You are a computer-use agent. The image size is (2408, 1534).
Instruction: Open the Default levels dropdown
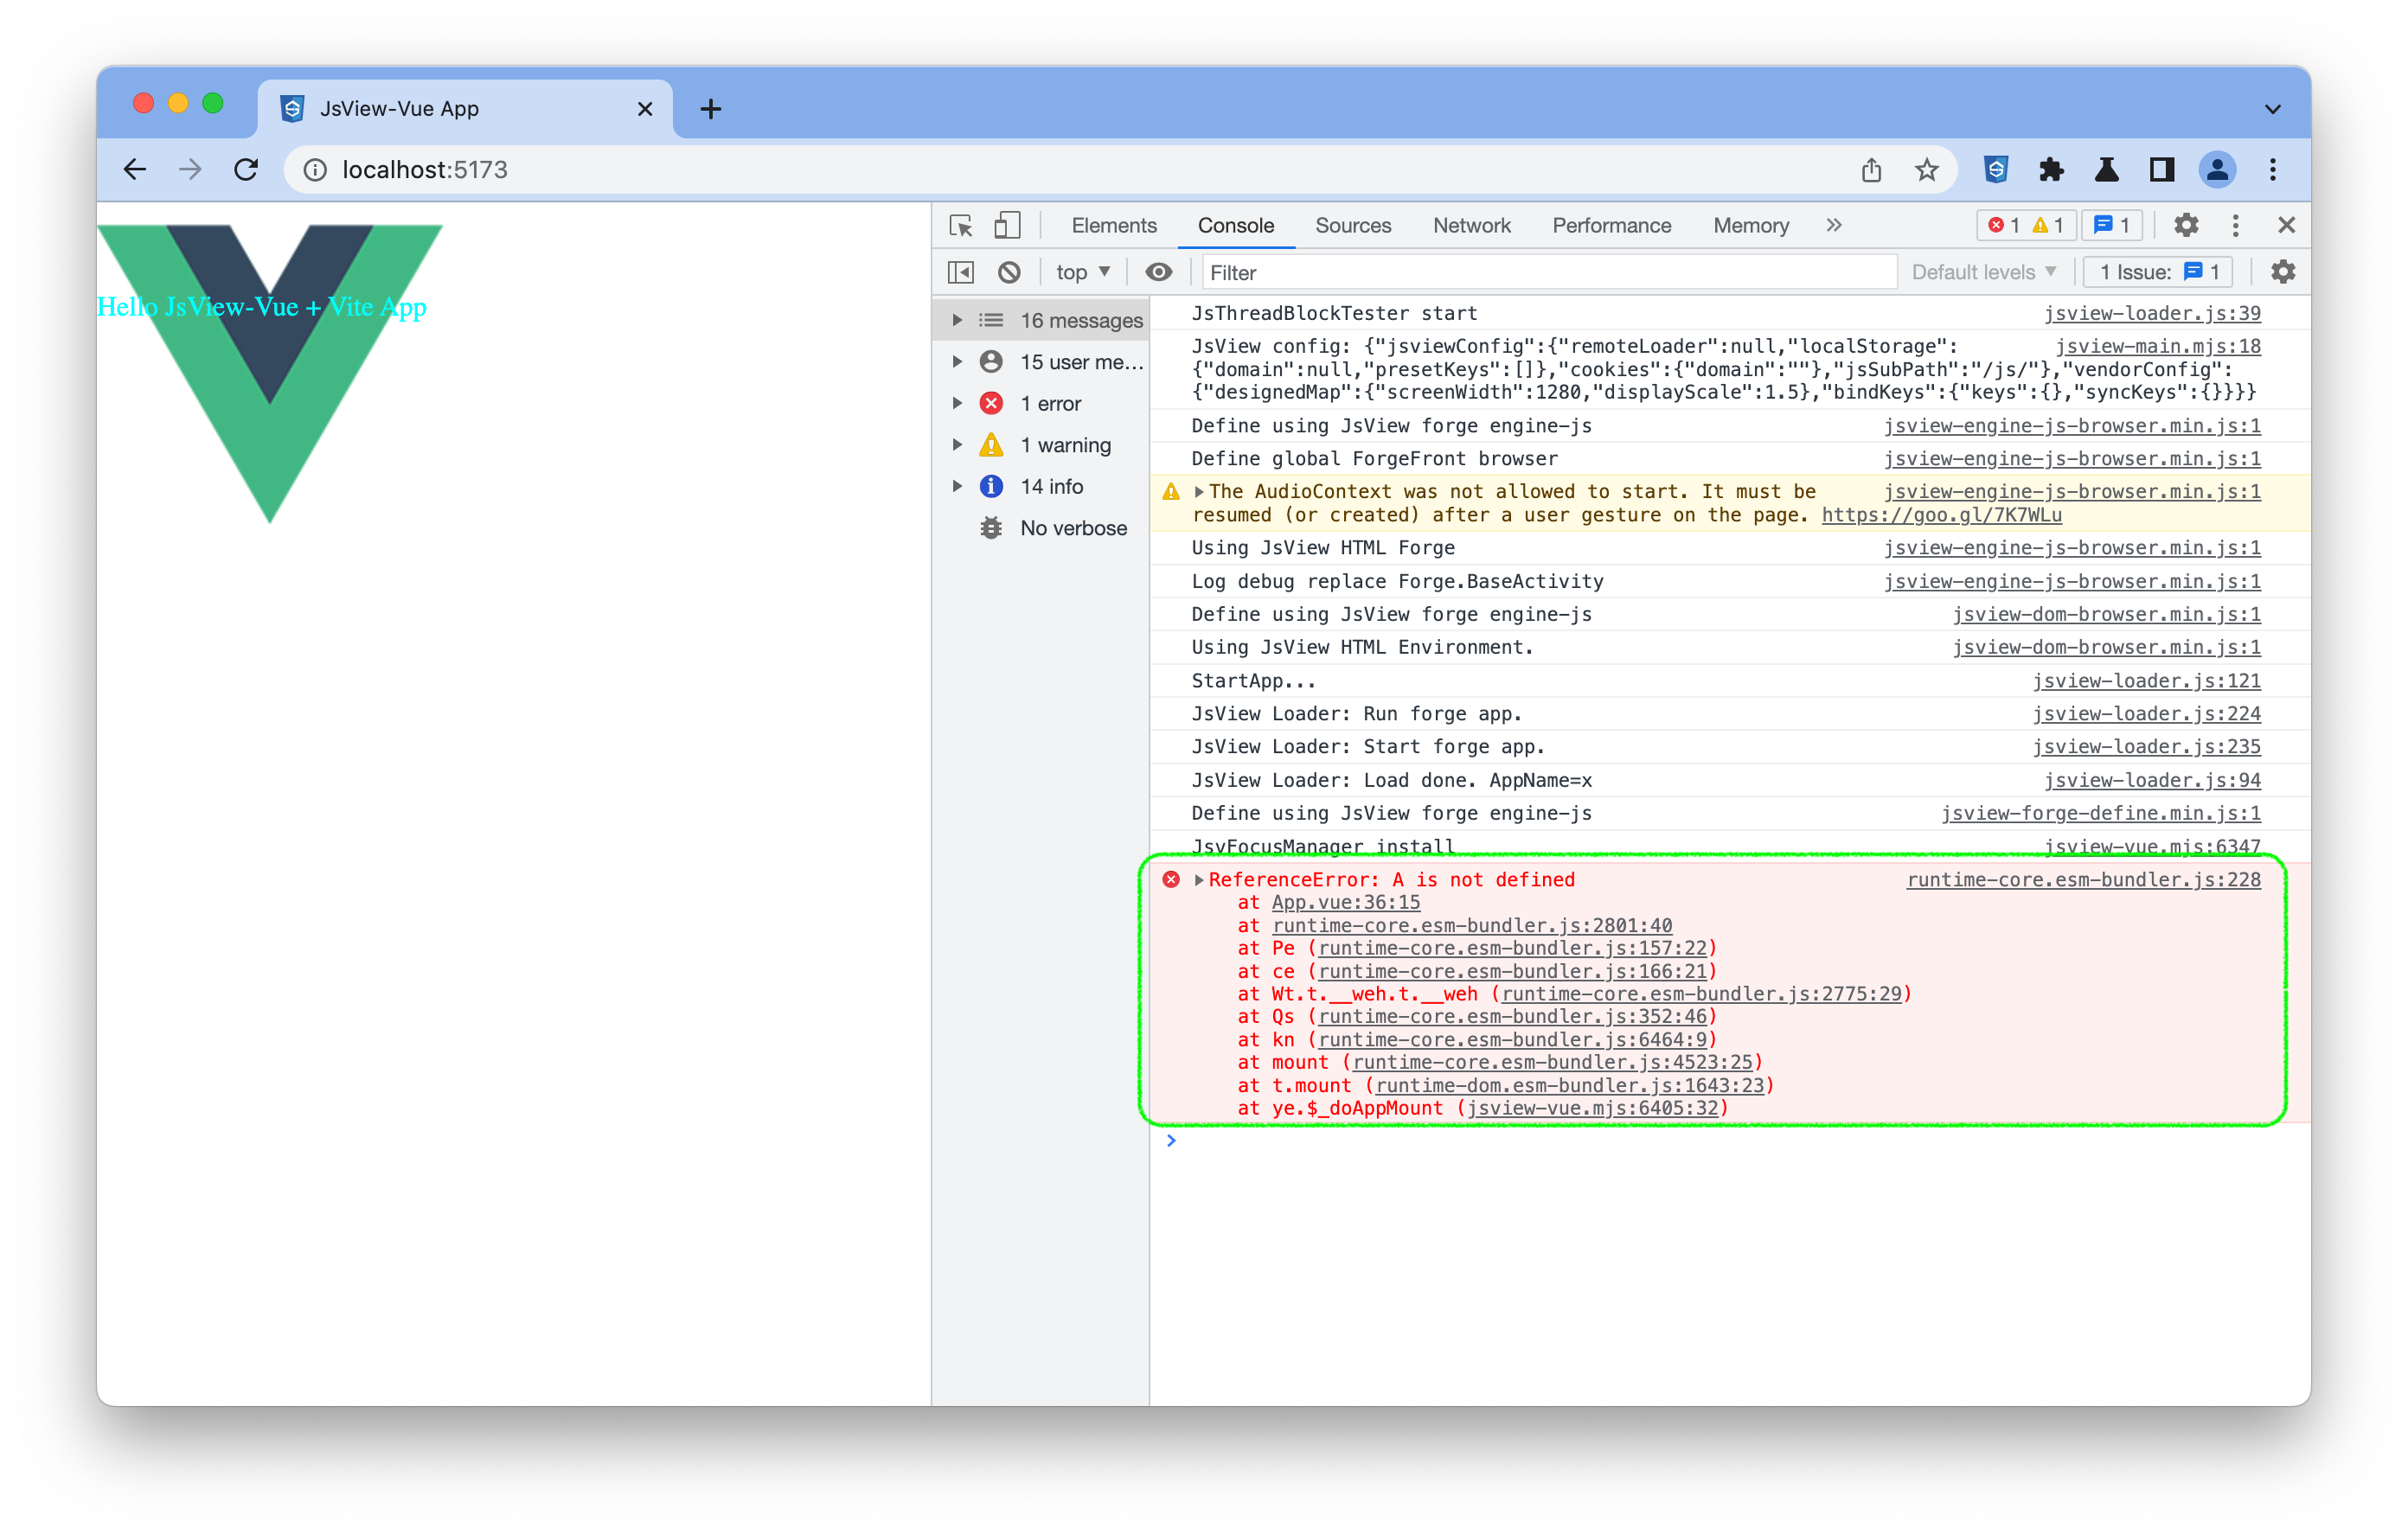pos(1983,272)
